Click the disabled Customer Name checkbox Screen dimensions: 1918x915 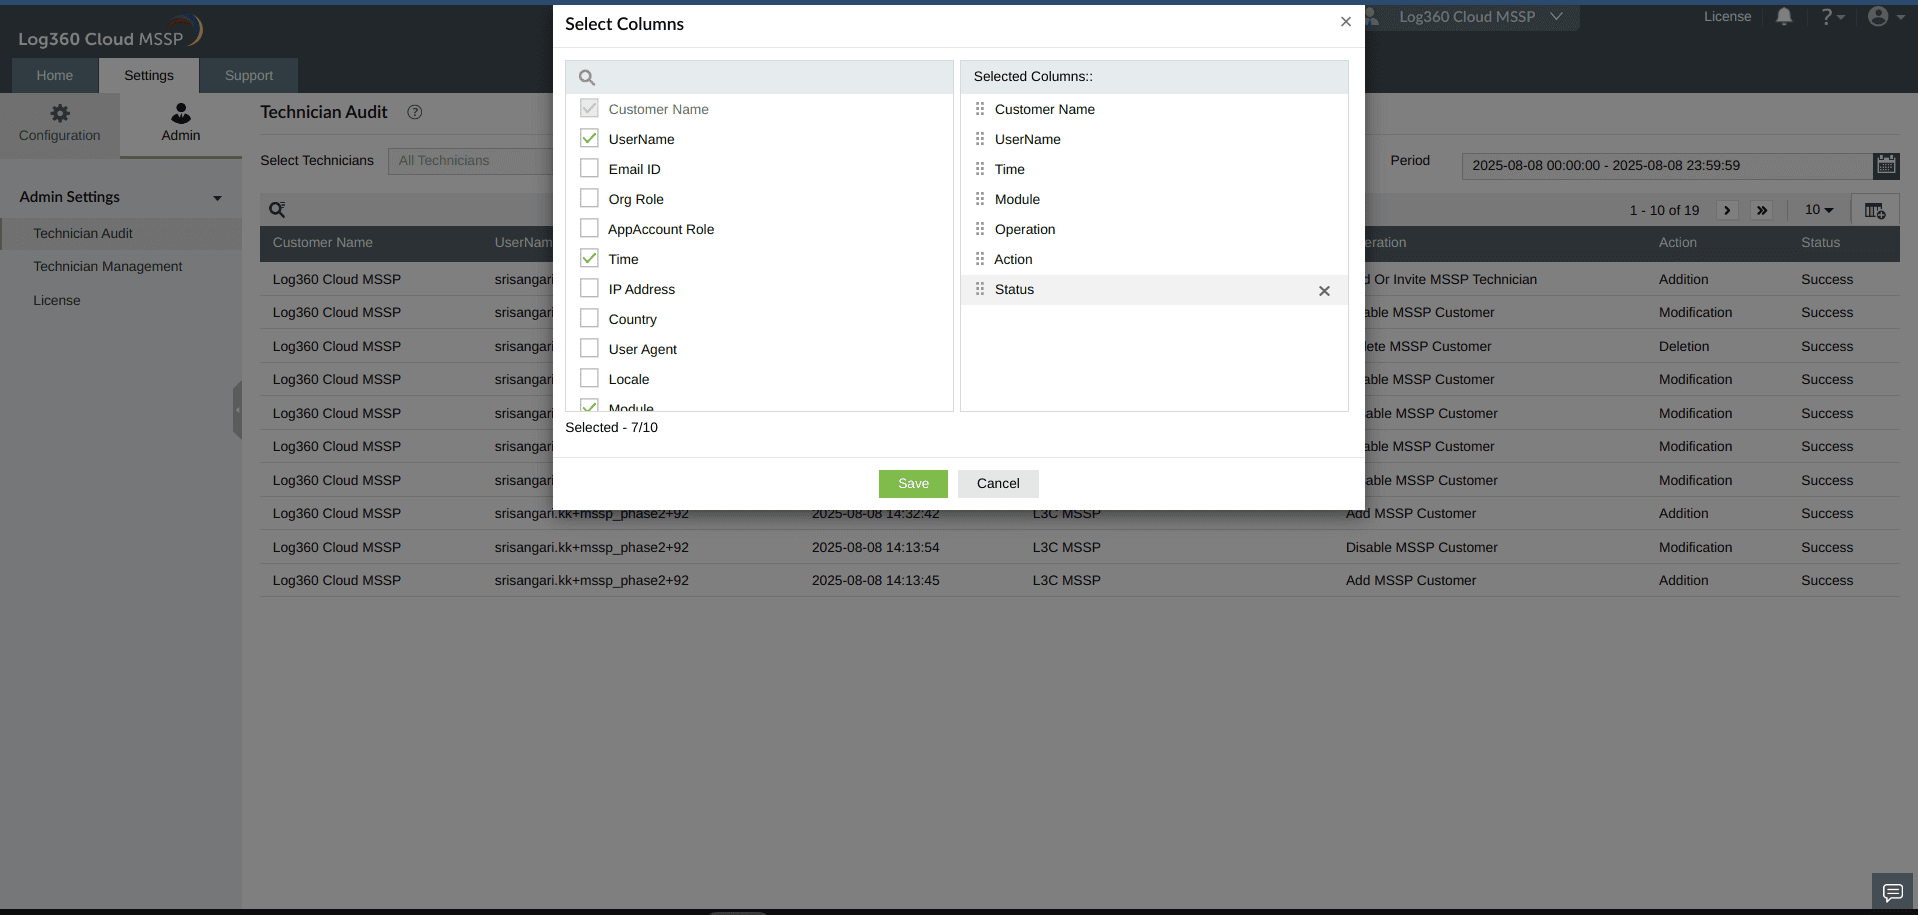(x=589, y=108)
